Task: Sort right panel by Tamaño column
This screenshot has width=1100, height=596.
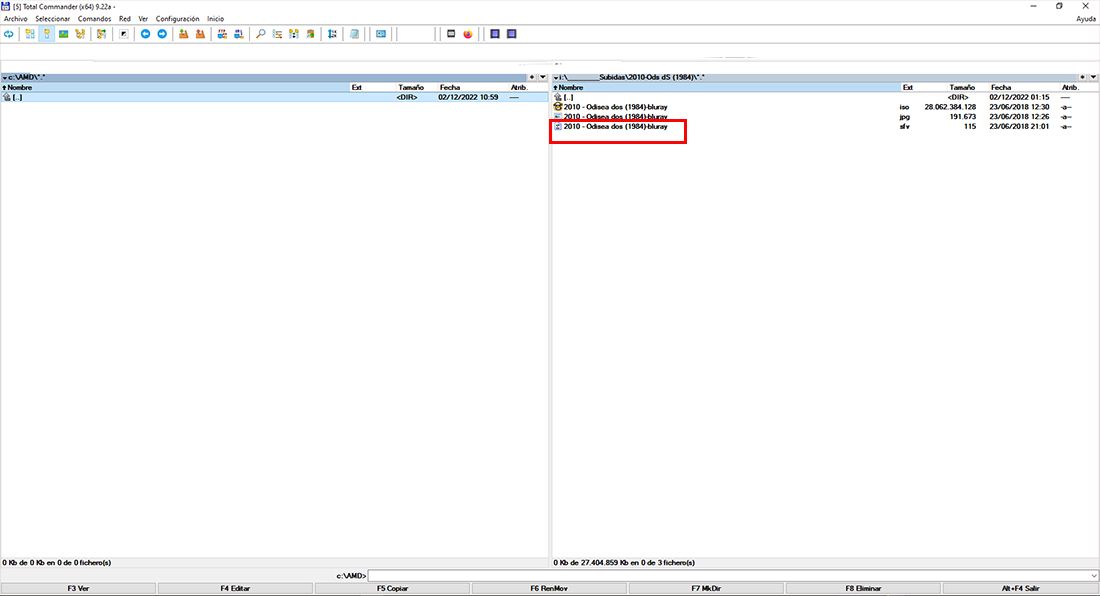Action: click(x=962, y=88)
